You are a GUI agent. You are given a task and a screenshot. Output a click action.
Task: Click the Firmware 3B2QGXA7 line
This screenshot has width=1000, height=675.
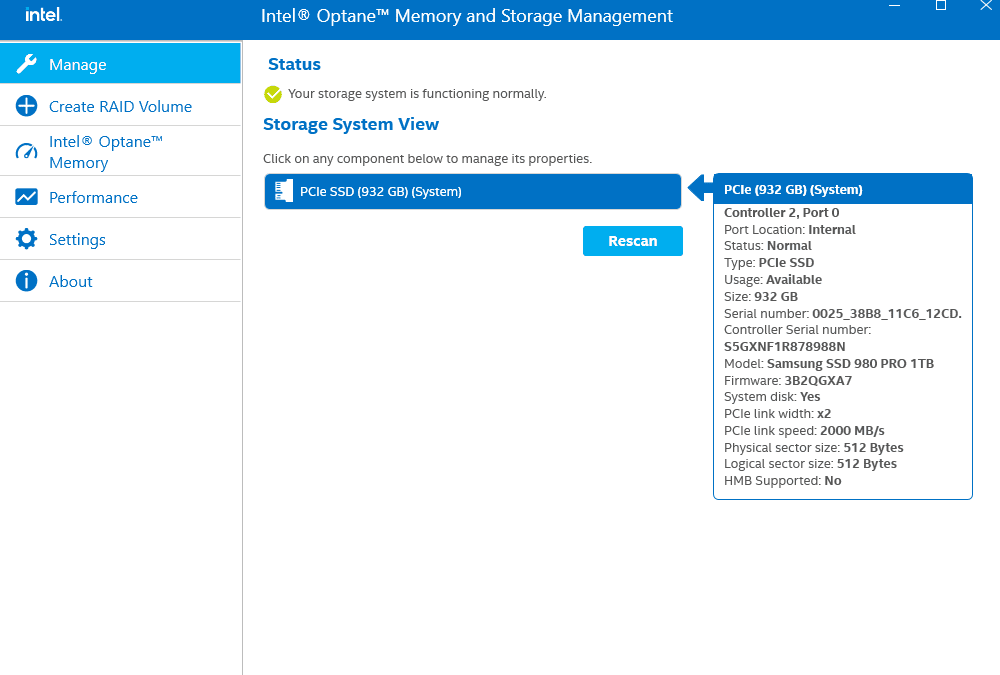coord(788,381)
